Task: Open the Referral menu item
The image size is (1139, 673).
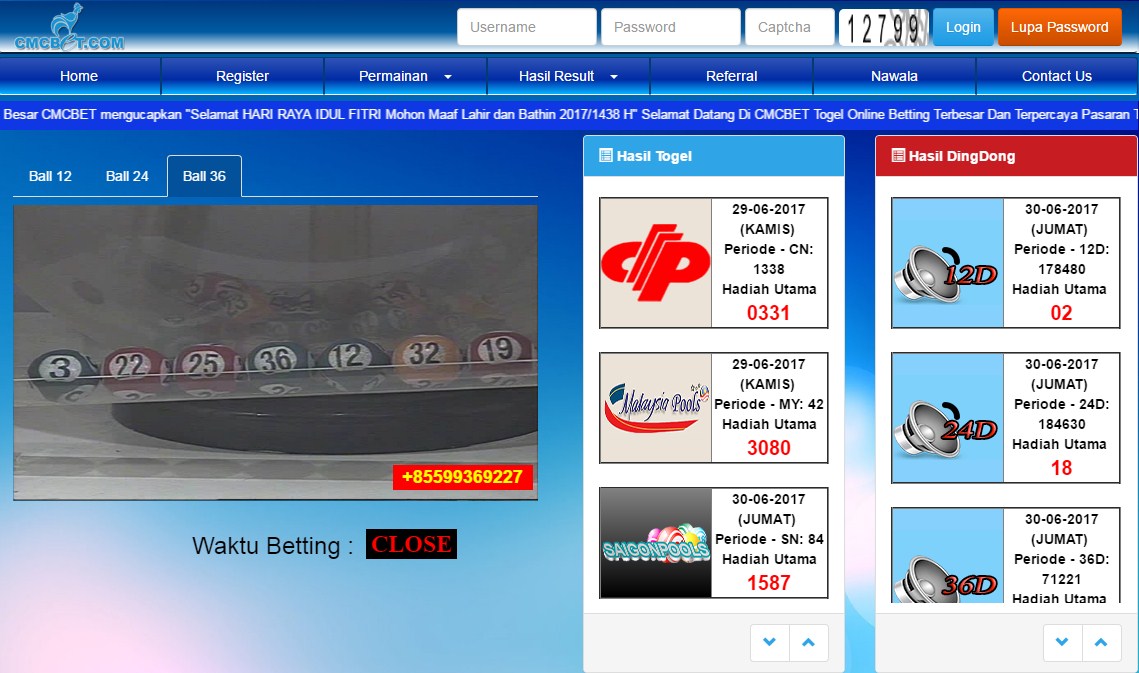Action: [x=731, y=76]
